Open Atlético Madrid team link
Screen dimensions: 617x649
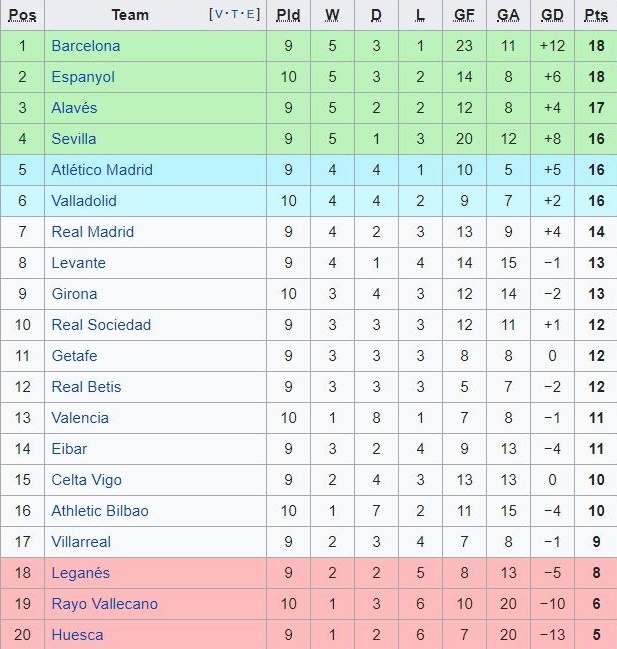coord(102,170)
